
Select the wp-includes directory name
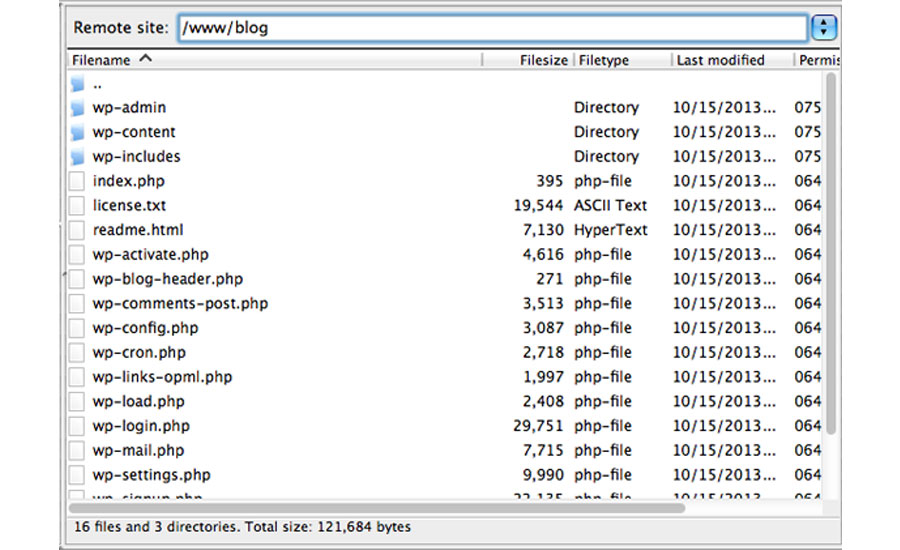tap(136, 156)
